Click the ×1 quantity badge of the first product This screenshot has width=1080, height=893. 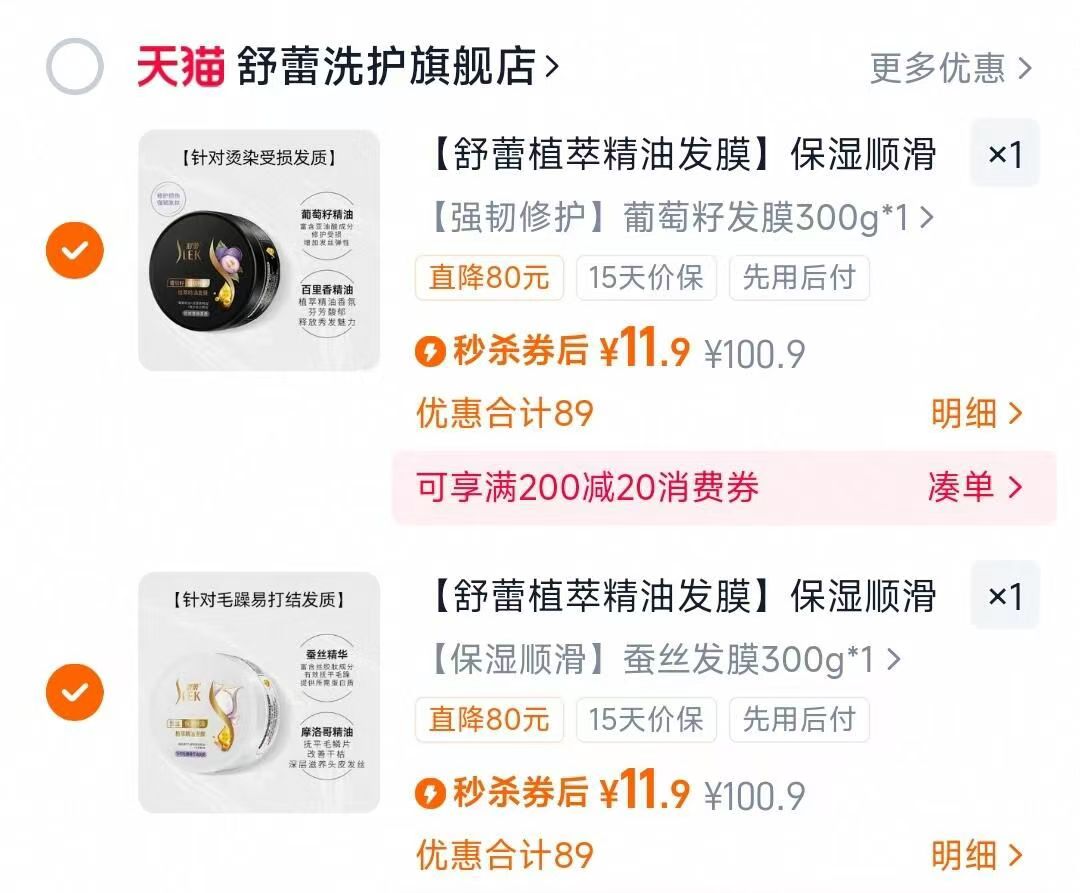click(x=1005, y=153)
